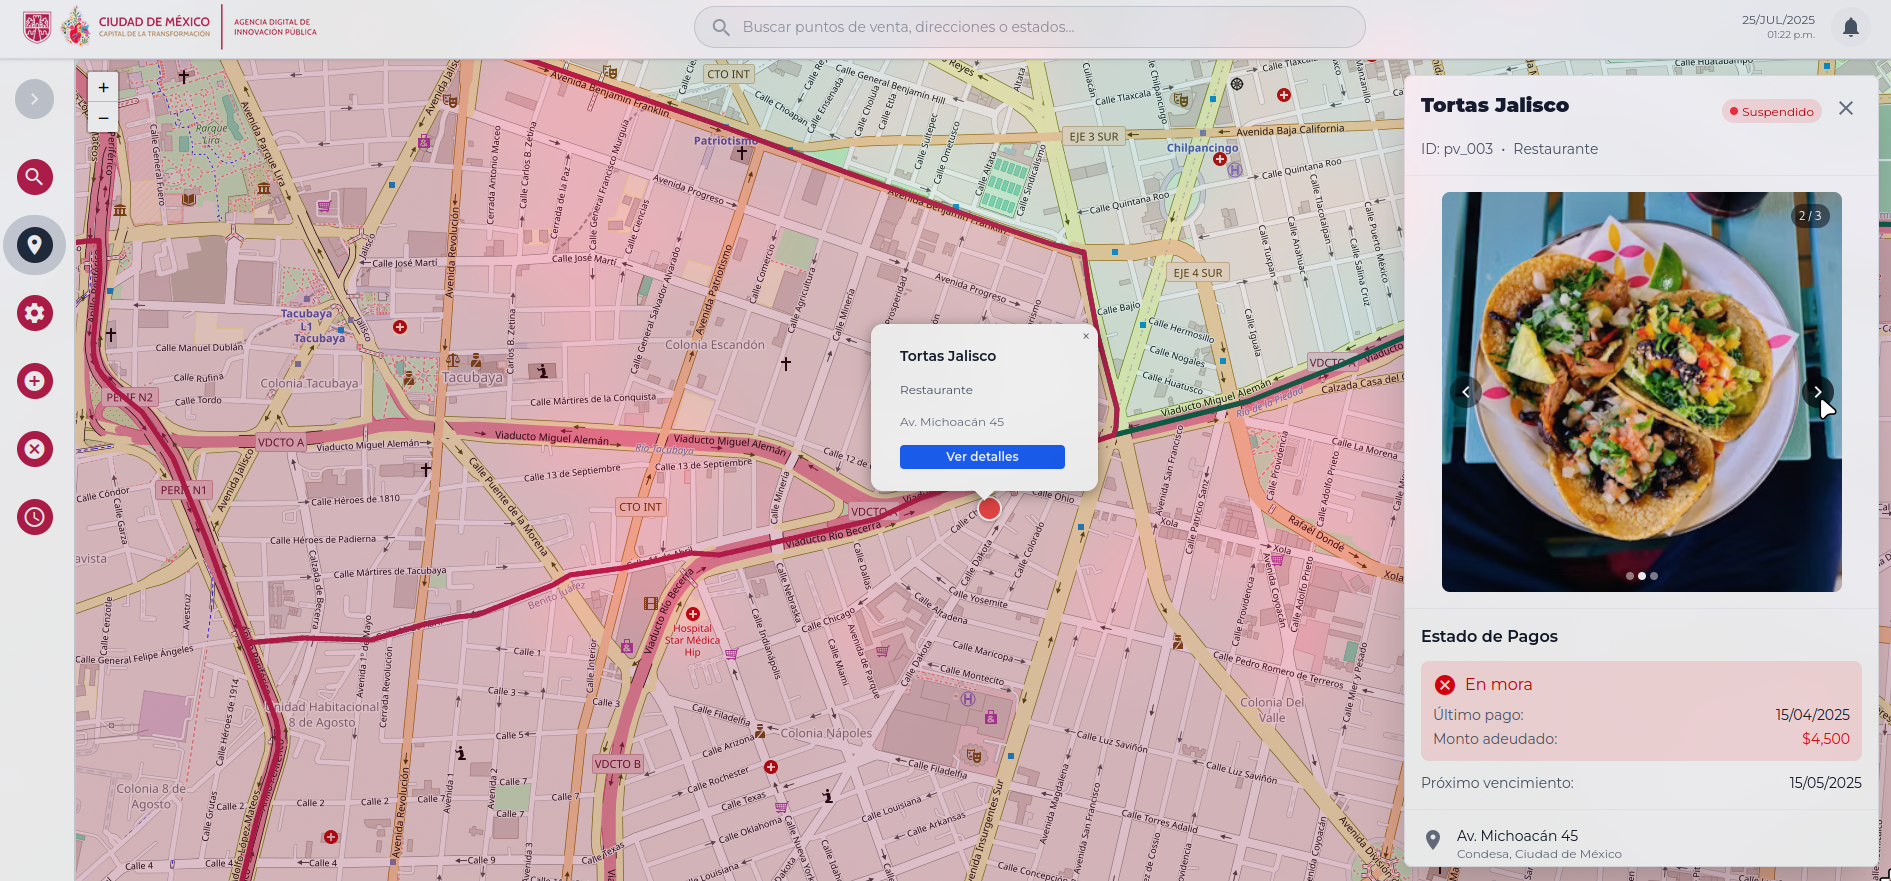Select the map location pin sidebar icon
Screen dimensions: 1891x881
coord(34,245)
